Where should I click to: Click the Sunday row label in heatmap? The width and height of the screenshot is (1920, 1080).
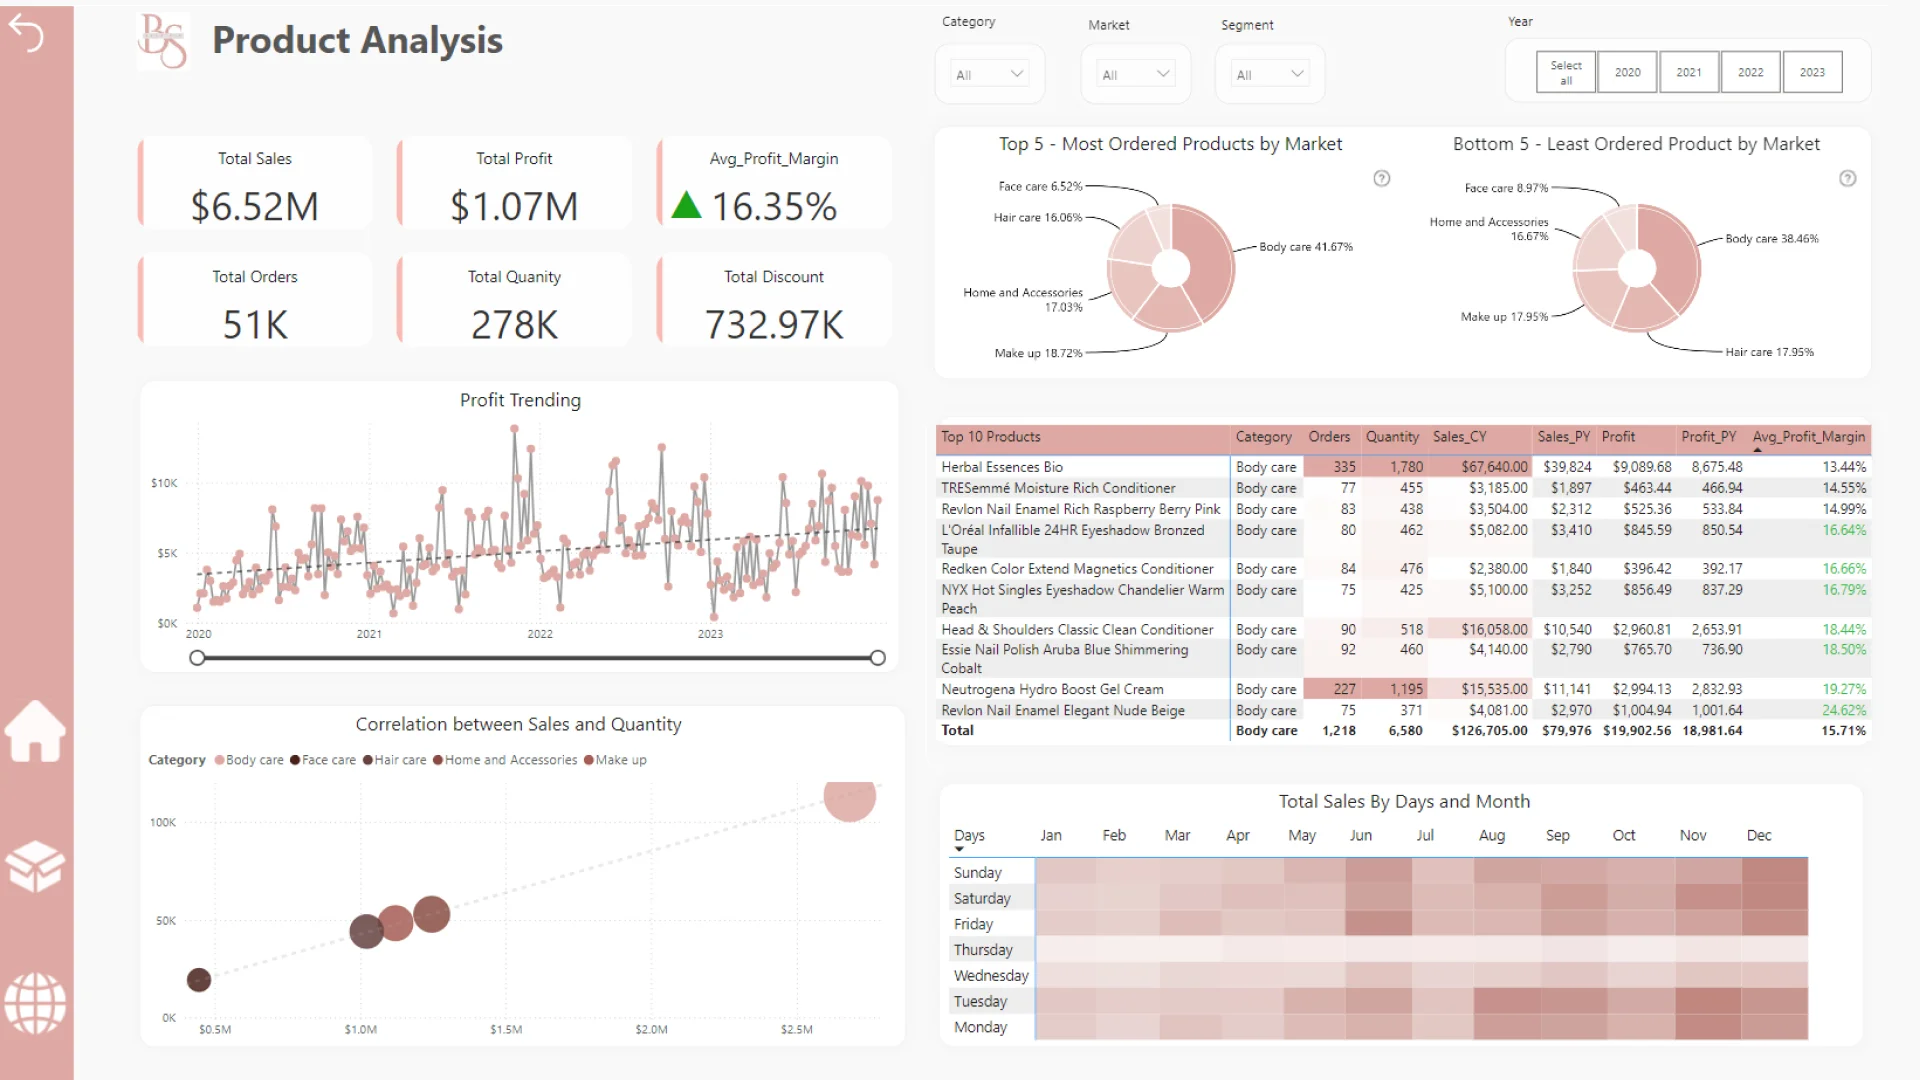tap(977, 873)
